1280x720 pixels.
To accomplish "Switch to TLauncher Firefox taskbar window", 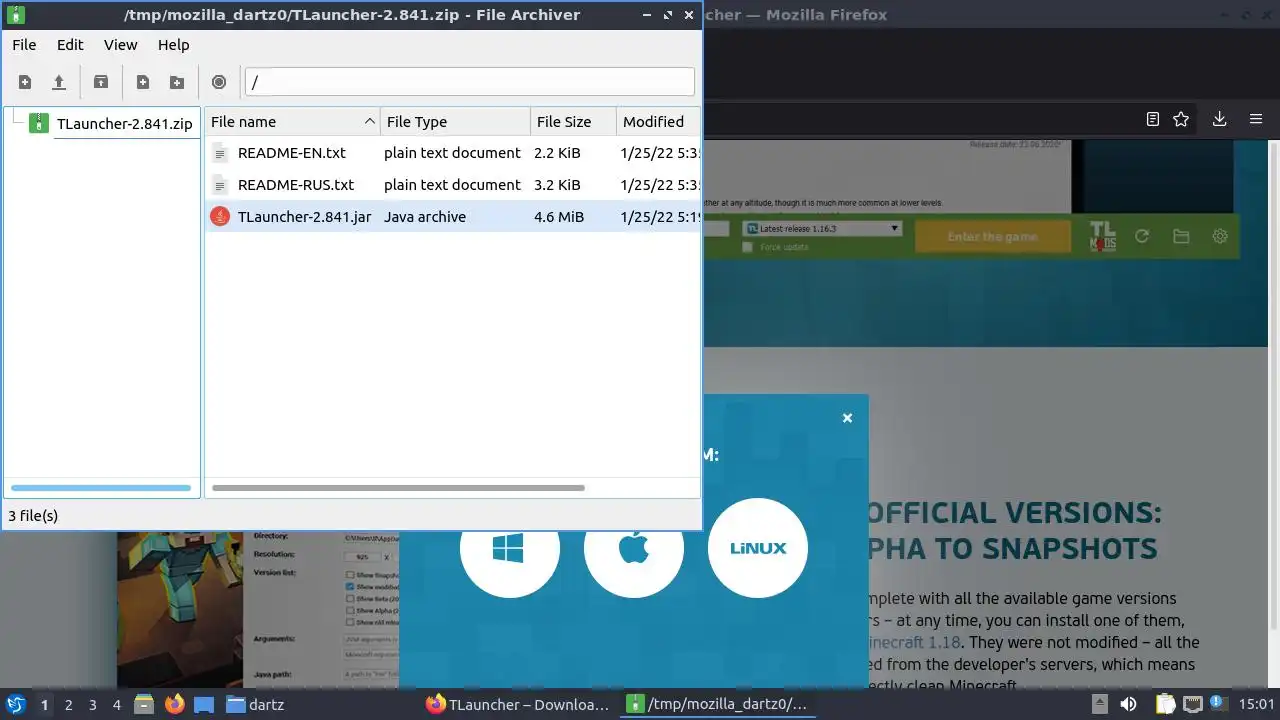I will 517,705.
